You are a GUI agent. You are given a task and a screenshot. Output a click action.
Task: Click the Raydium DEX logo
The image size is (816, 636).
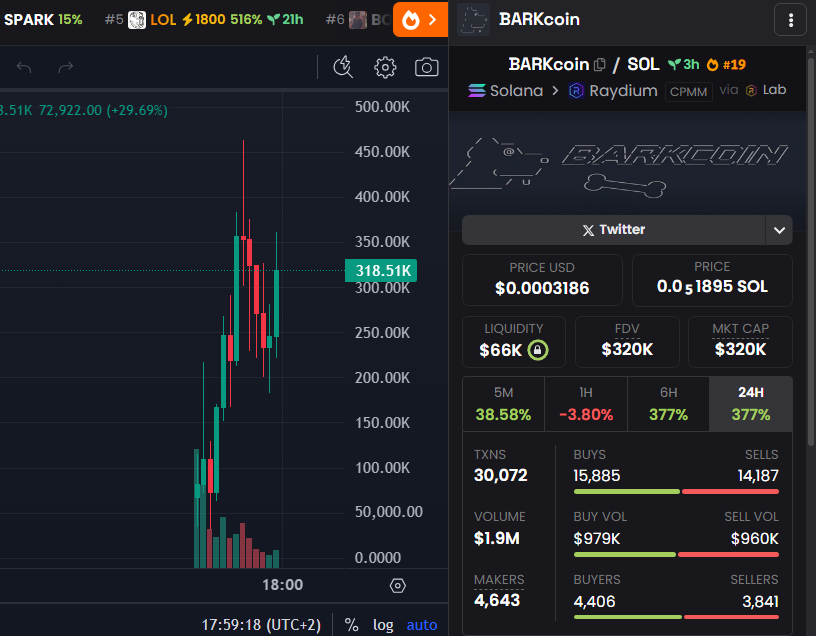click(576, 91)
